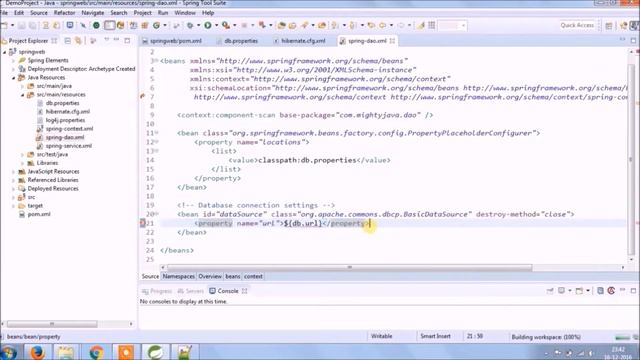
Task: Click Open Console icon in Console view
Action: pyautogui.click(x=579, y=291)
